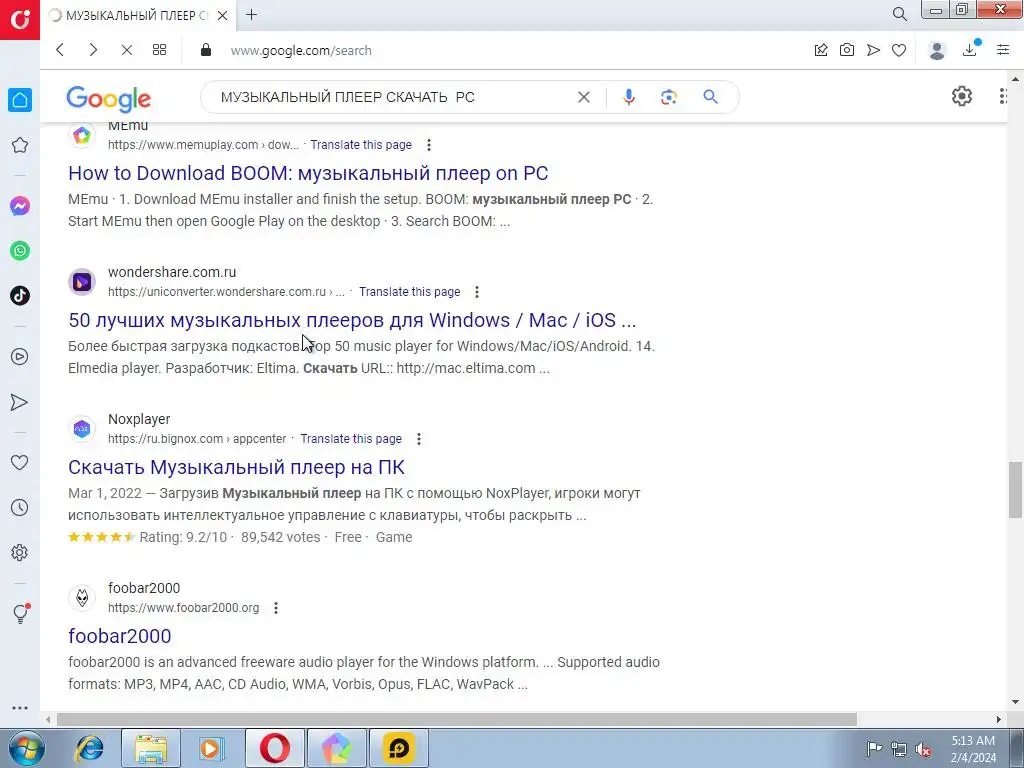The height and width of the screenshot is (768, 1024).
Task: Open the sidebar lightbulb tips icon
Action: click(x=20, y=613)
